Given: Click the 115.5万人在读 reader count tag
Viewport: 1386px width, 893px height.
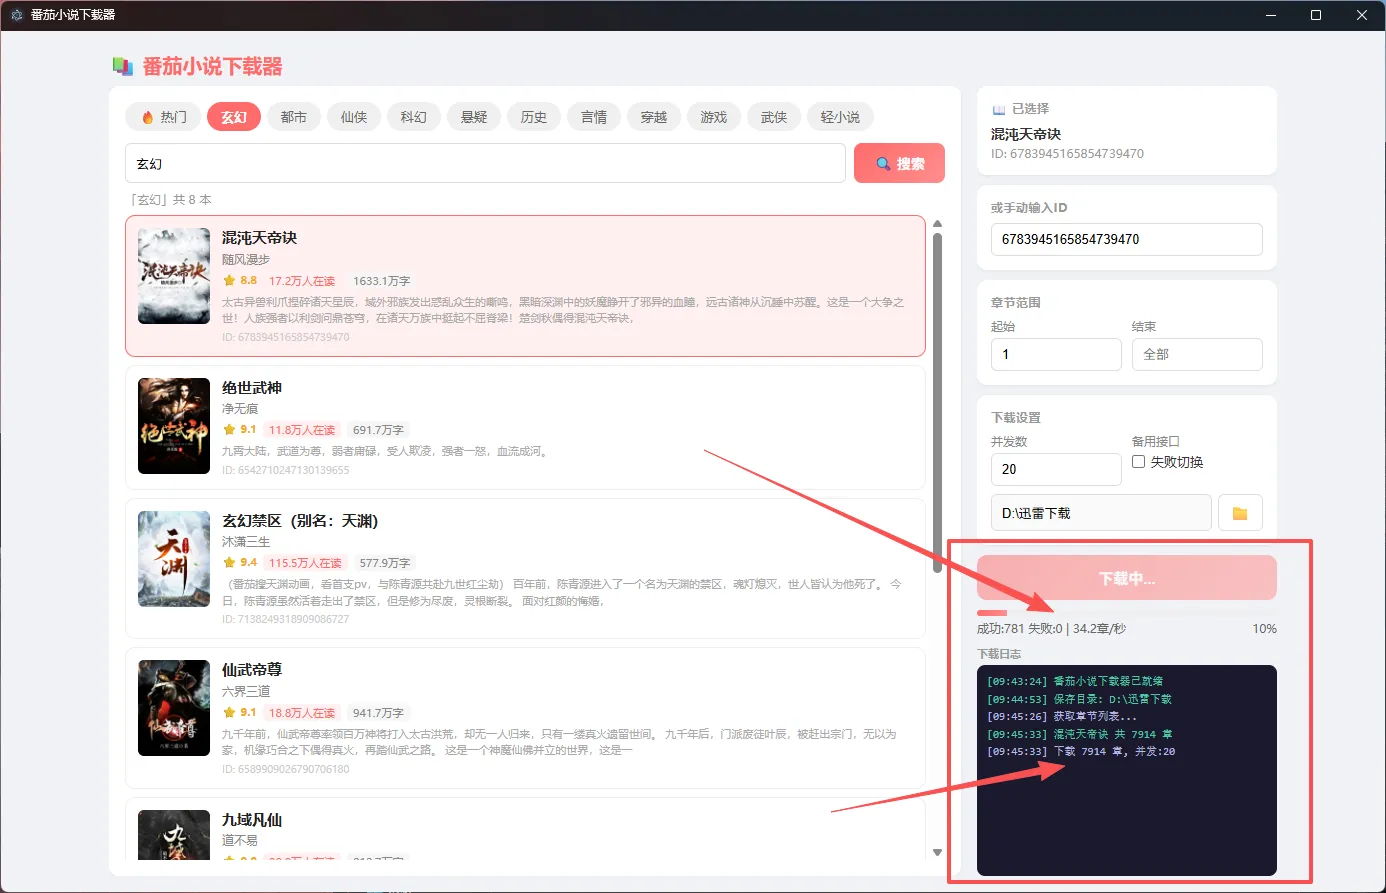Looking at the screenshot, I should [305, 563].
